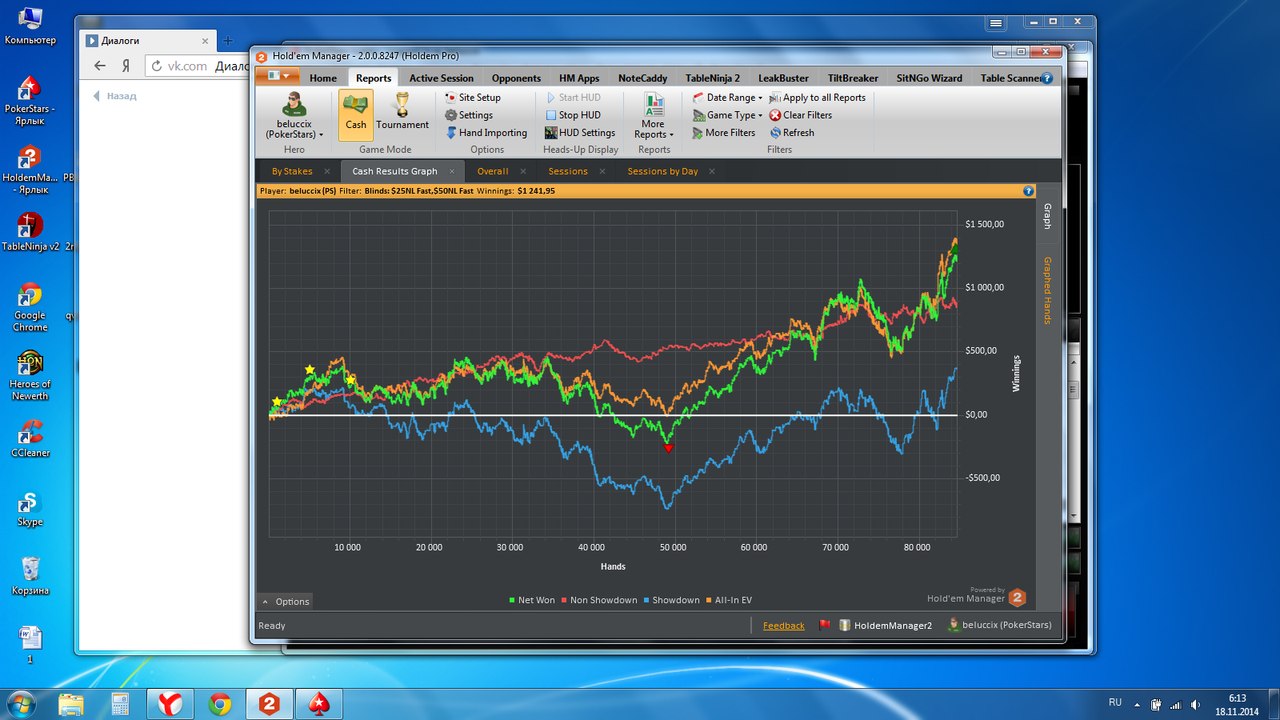1280x720 pixels.
Task: Open the Settings gear option
Action: pos(468,115)
